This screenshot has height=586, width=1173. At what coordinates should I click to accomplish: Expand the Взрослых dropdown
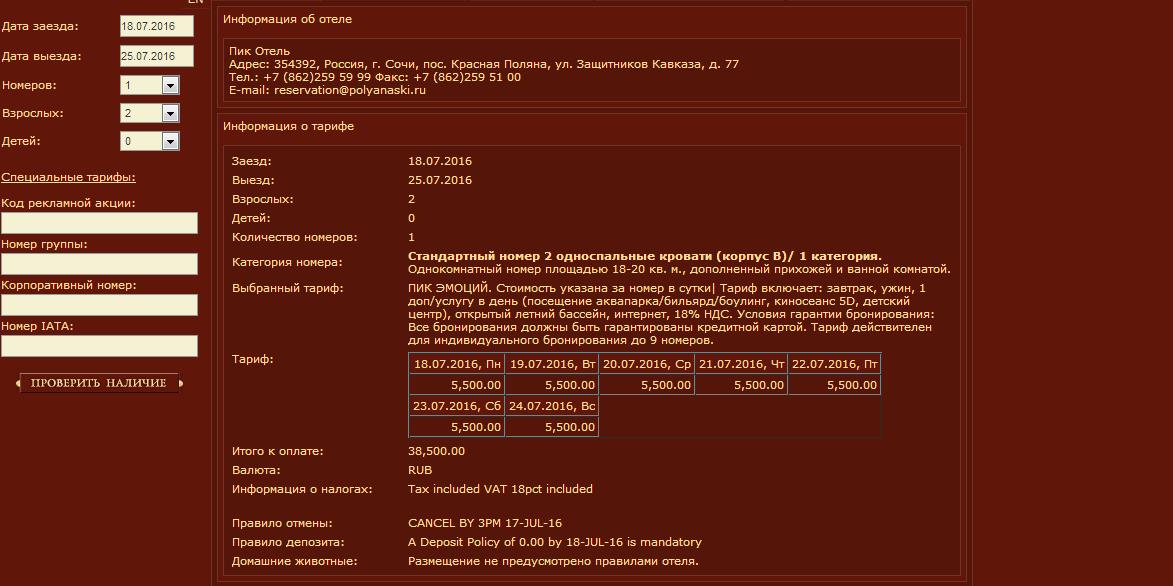point(170,114)
